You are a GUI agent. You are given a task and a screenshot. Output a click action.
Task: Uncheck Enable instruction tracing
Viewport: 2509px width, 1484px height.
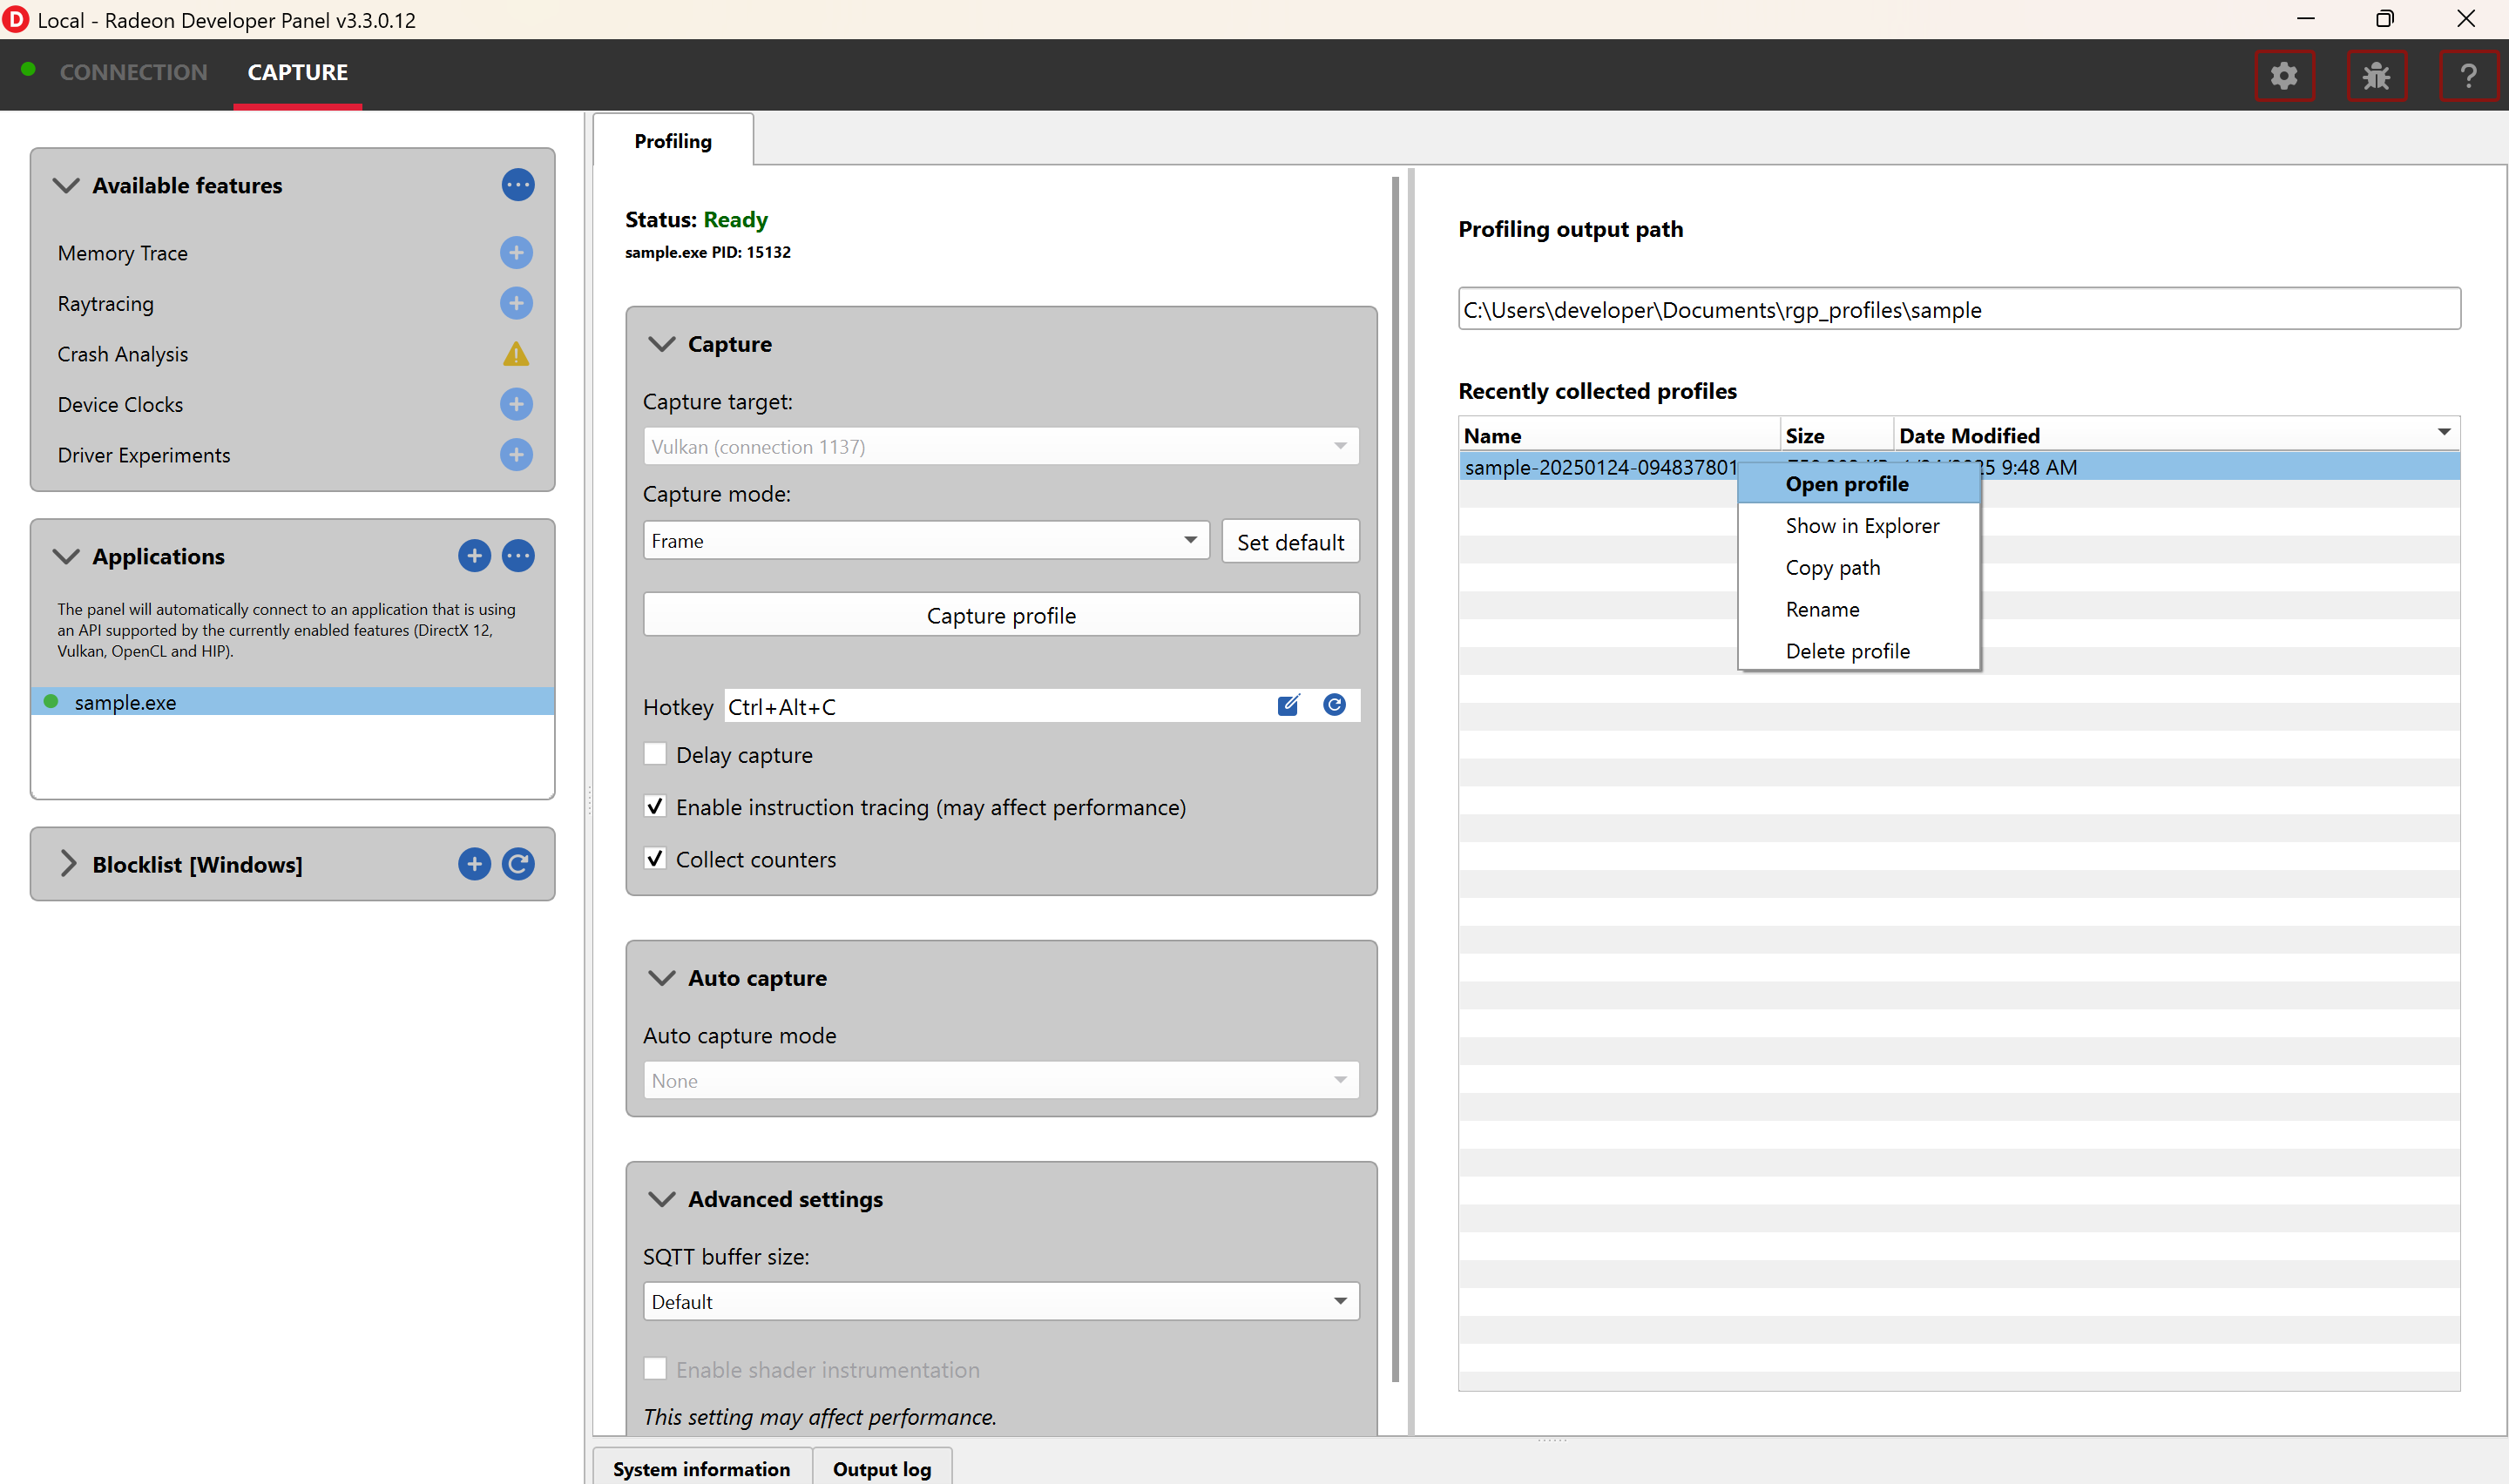tap(655, 807)
